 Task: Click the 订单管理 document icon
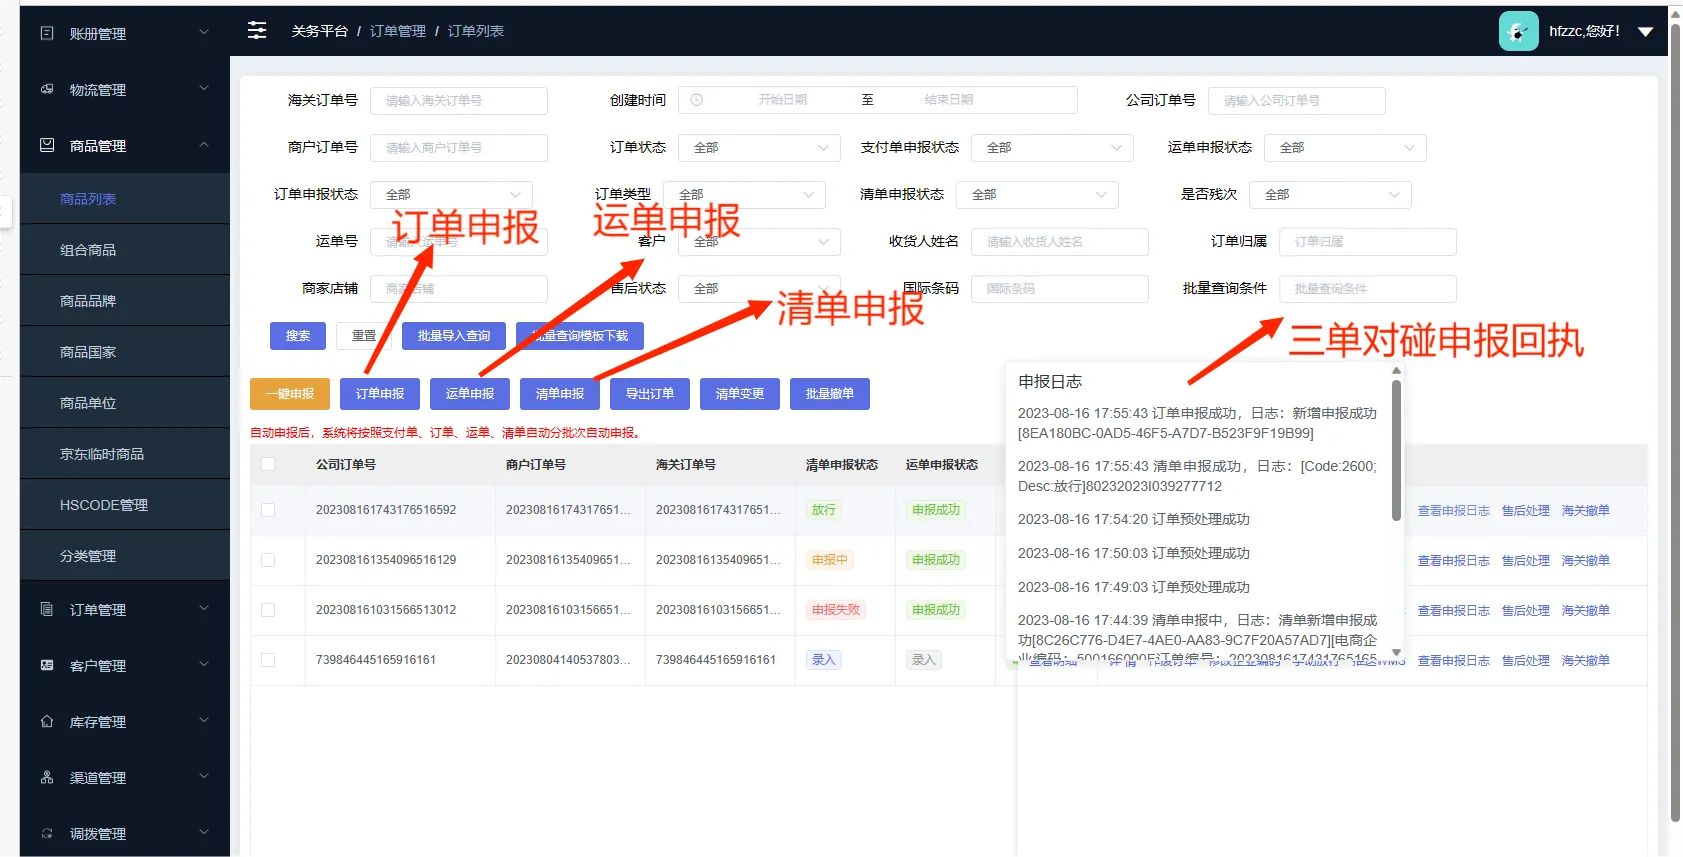47,609
